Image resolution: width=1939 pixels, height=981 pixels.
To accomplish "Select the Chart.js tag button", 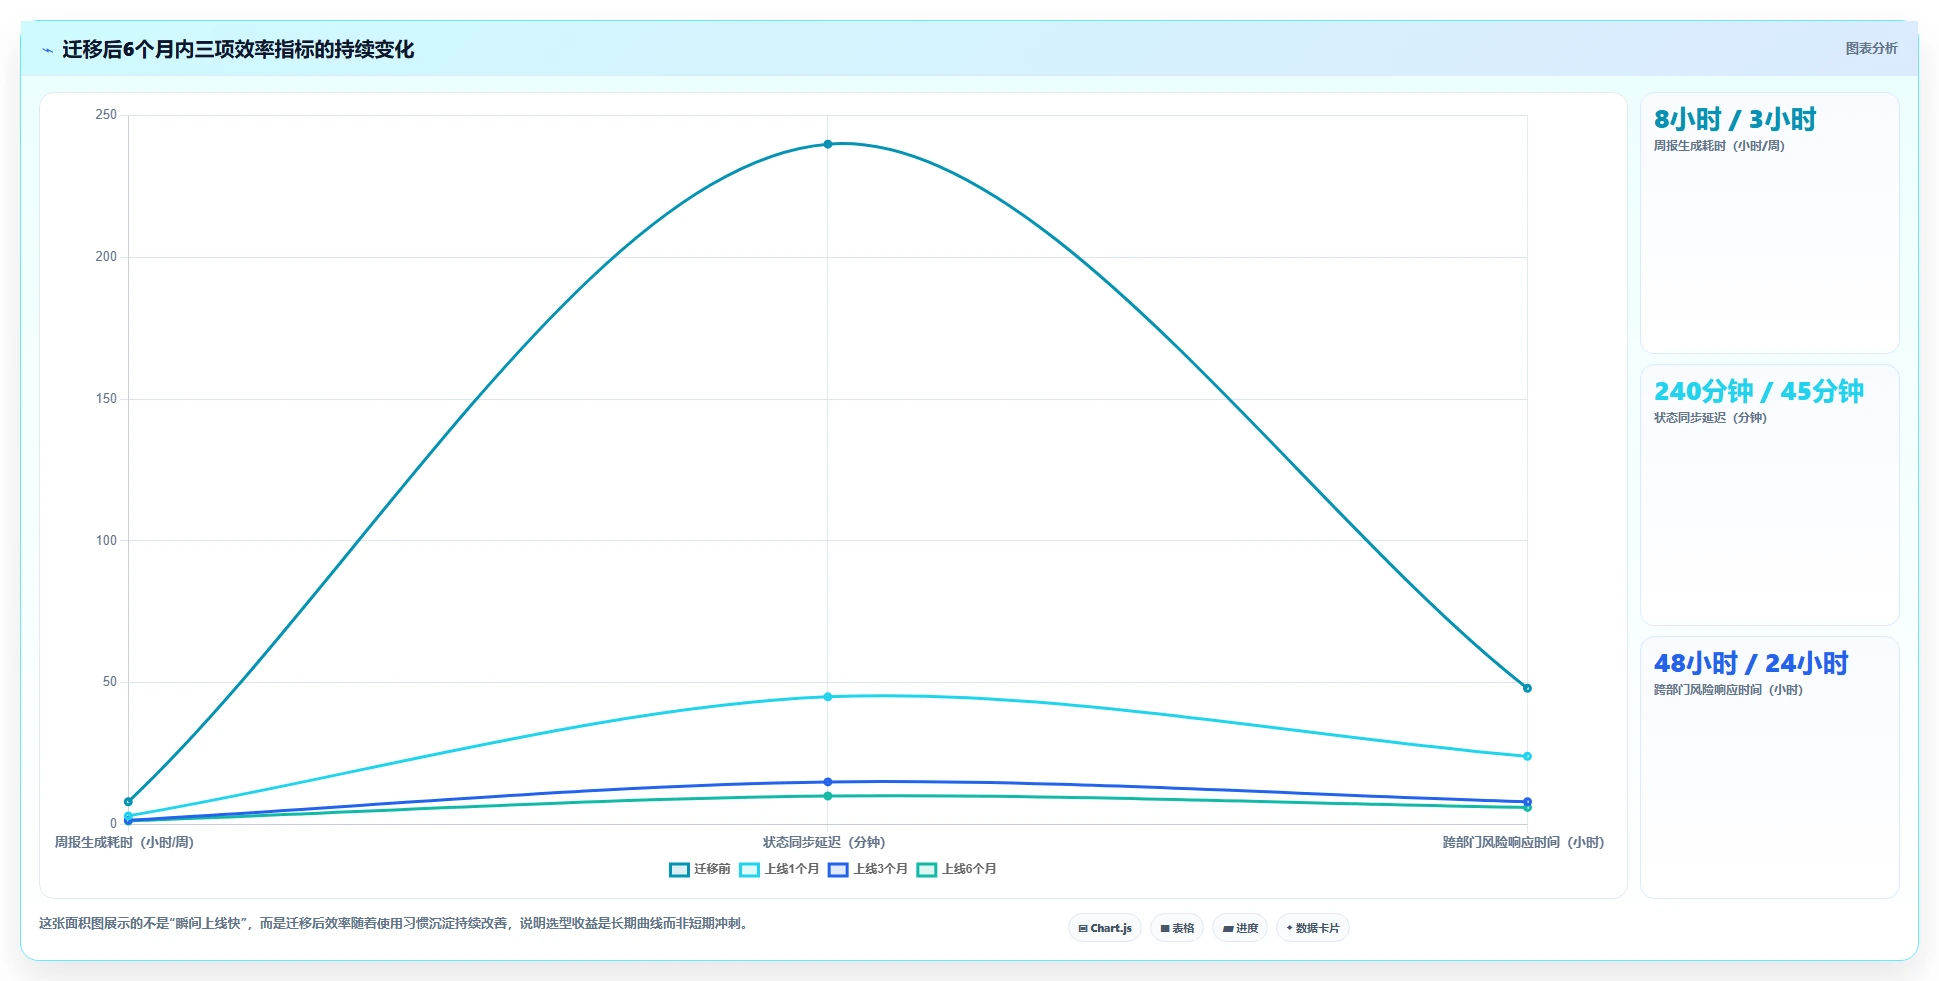I will (1105, 928).
